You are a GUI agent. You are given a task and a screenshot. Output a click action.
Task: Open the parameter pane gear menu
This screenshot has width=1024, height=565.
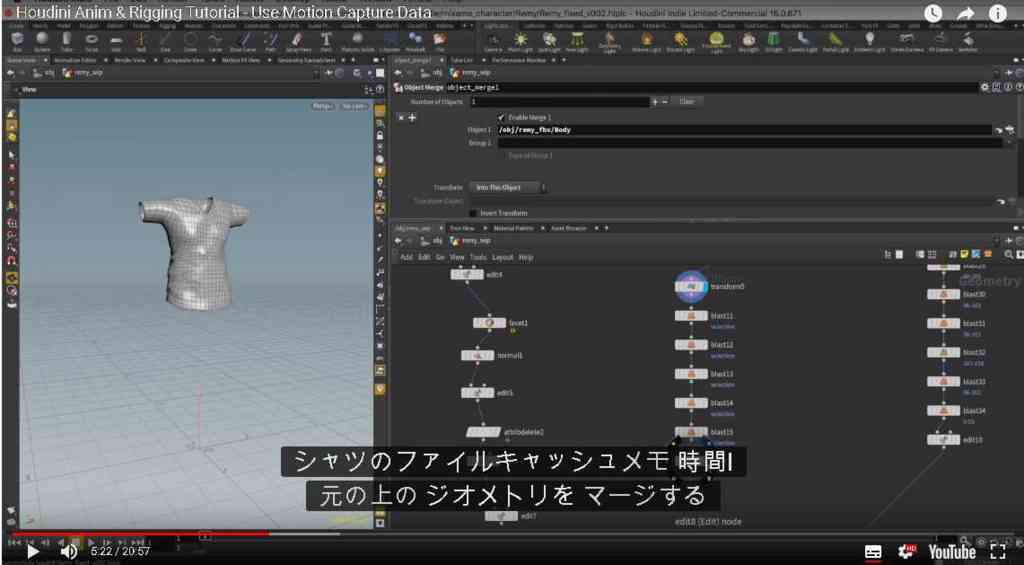click(x=985, y=87)
